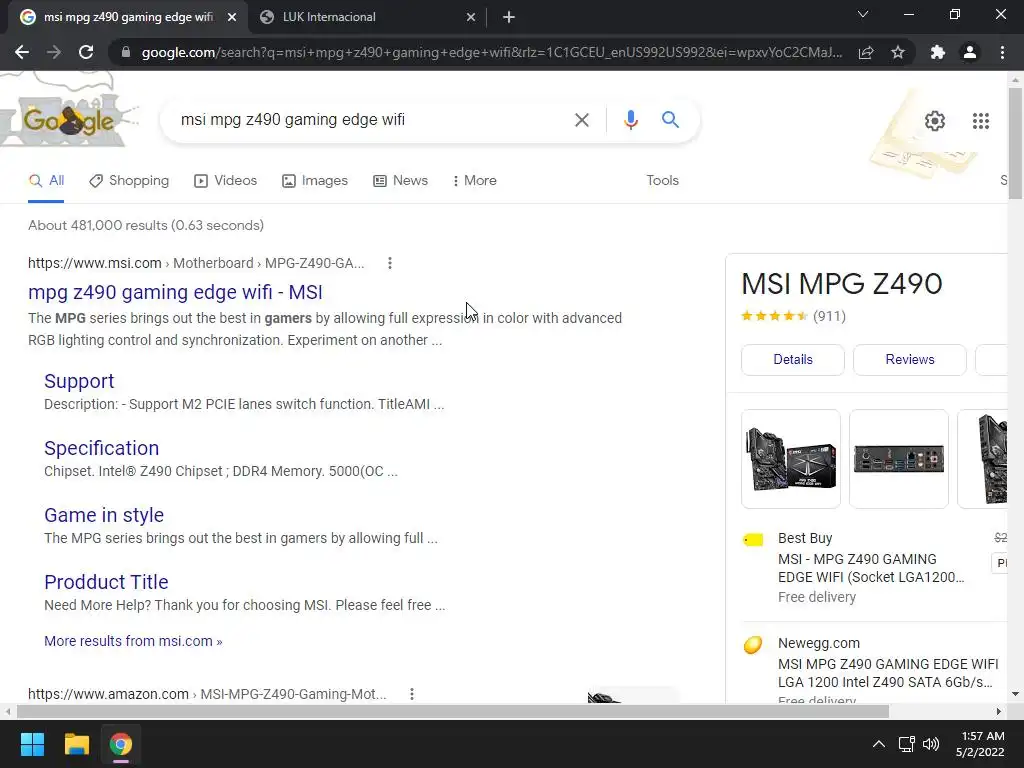Click the browser back arrow
The width and height of the screenshot is (1024, 768).
[22, 52]
